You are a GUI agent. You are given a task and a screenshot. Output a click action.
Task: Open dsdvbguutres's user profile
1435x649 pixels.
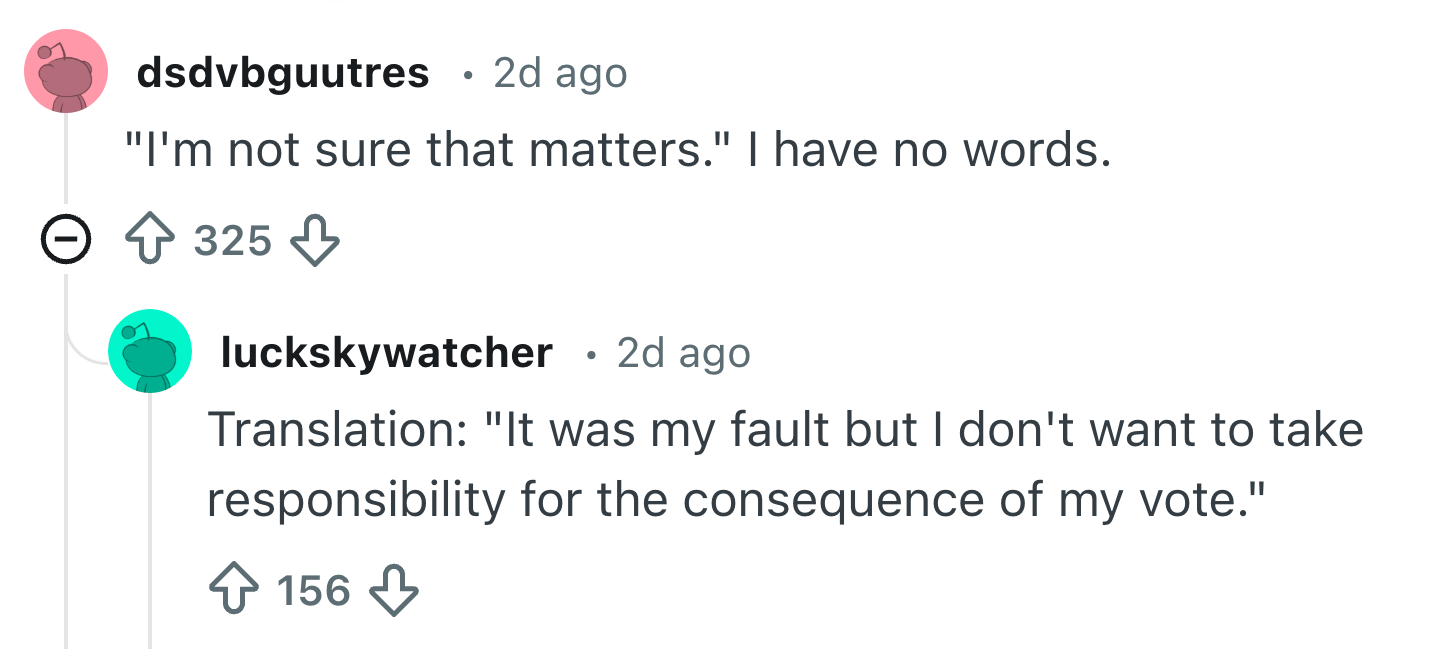click(x=283, y=72)
